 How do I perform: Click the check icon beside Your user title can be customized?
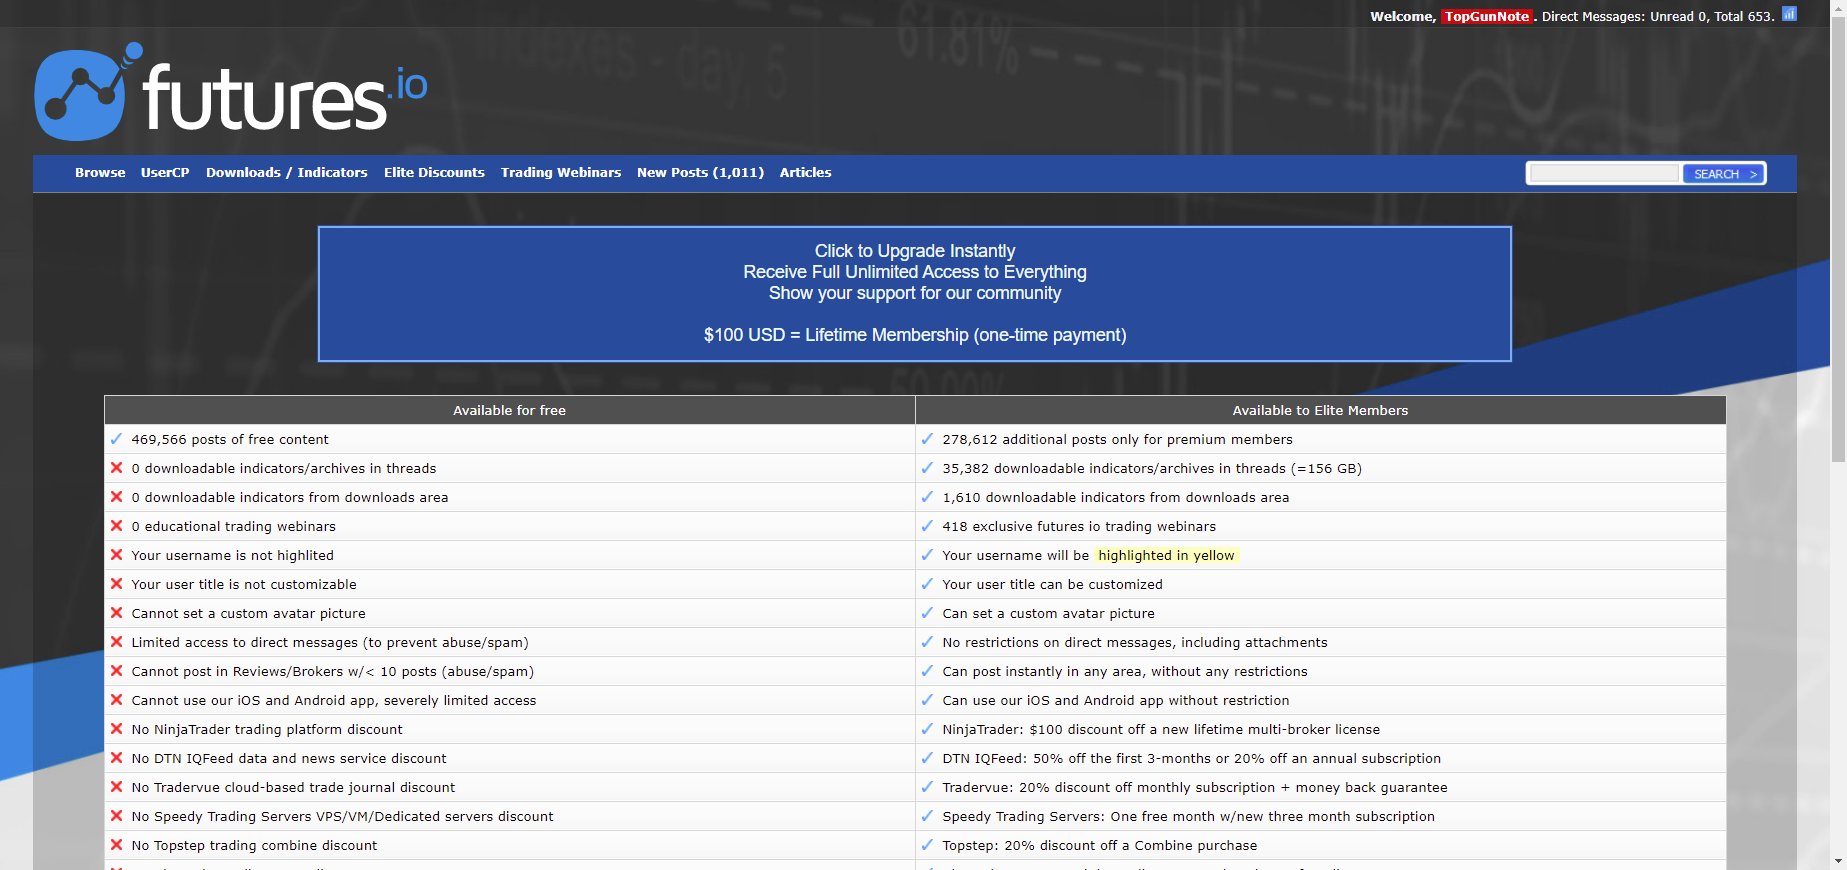[x=927, y=584]
